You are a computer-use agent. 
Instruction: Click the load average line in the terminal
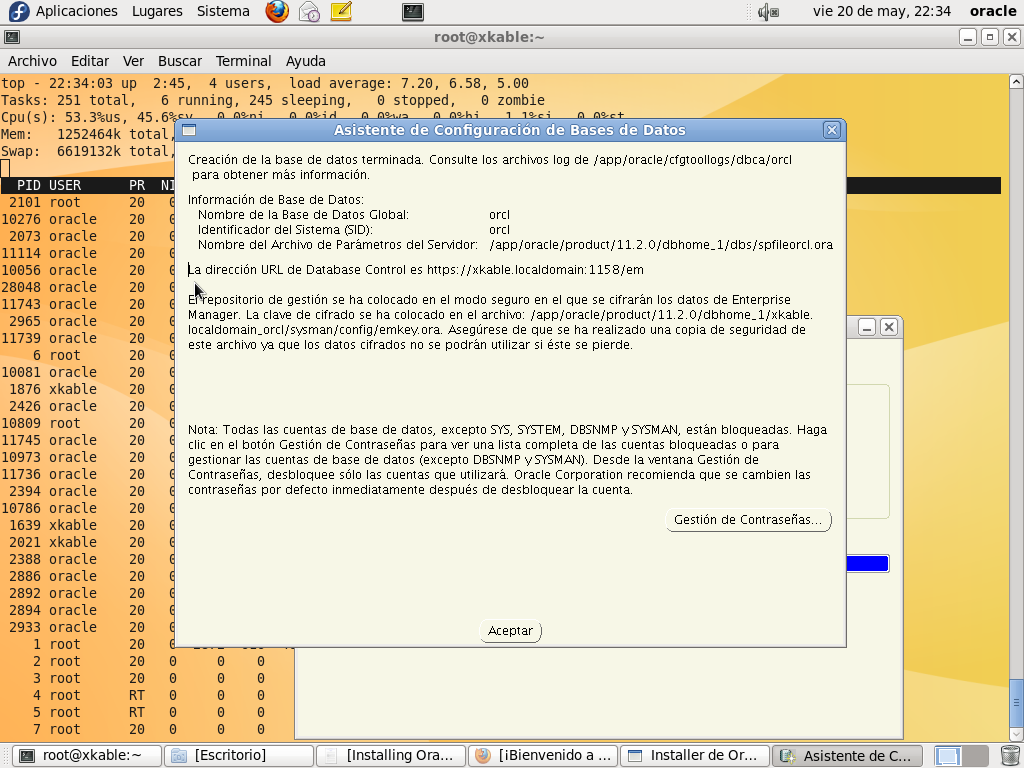(x=264, y=84)
